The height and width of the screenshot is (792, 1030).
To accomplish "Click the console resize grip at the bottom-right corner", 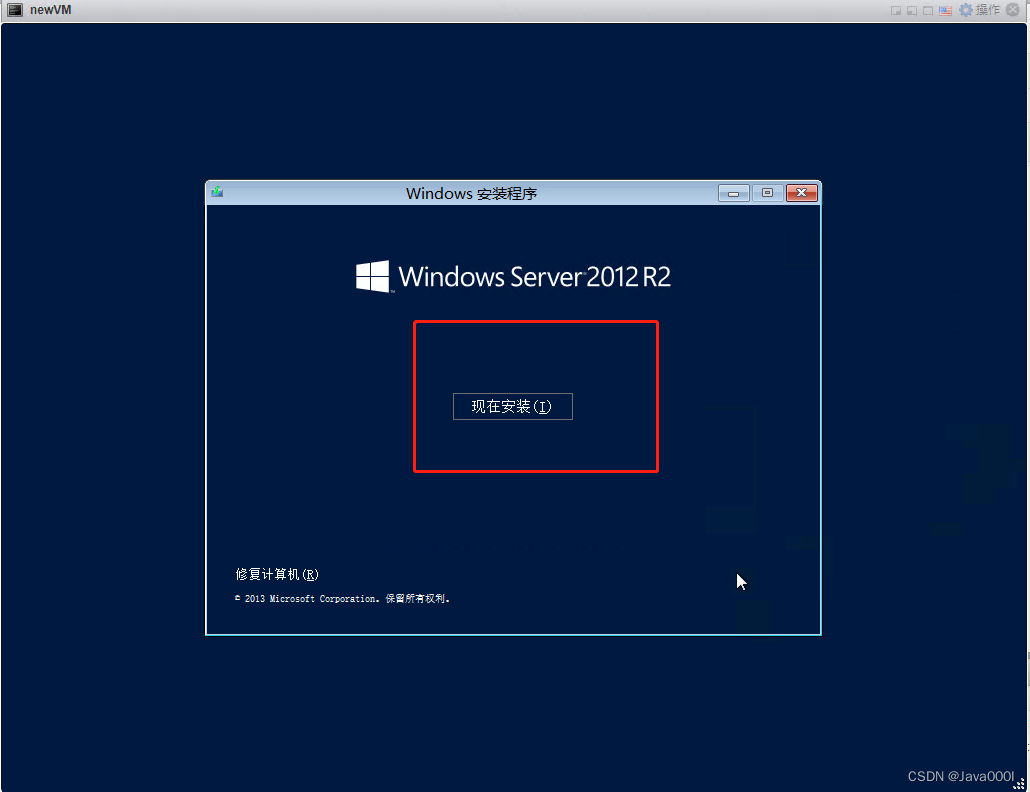I will [1018, 783].
